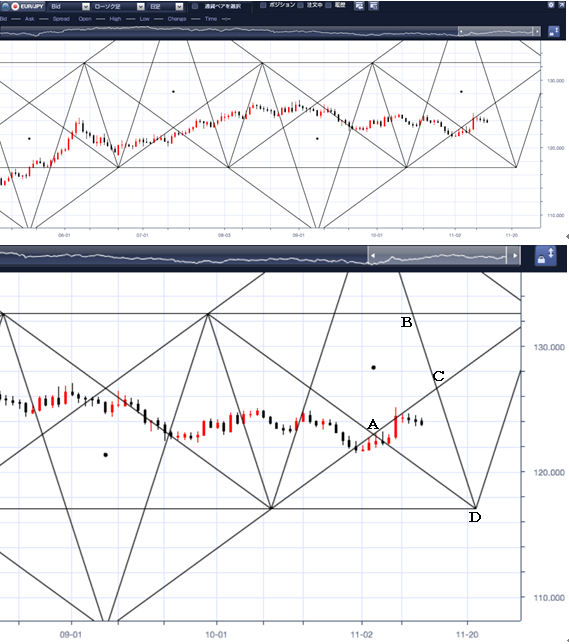Click right arrow of upper range navigator

(x=537, y=31)
